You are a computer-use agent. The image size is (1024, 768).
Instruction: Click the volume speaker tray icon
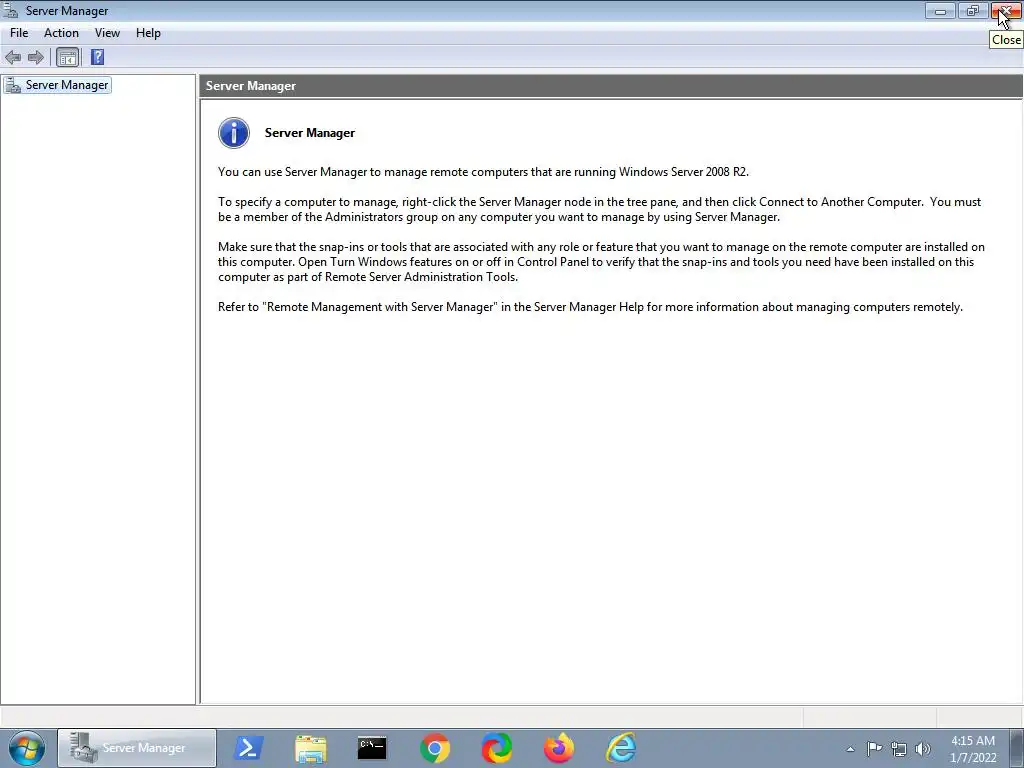pyautogui.click(x=923, y=749)
